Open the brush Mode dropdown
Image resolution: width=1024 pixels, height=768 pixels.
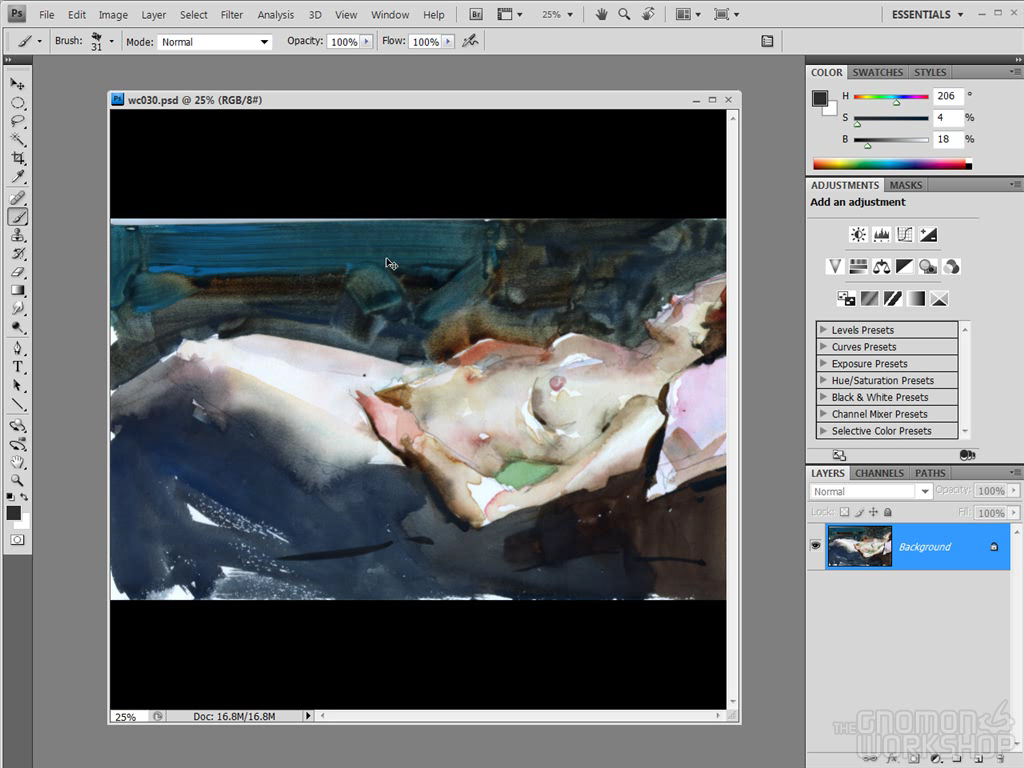pos(215,42)
